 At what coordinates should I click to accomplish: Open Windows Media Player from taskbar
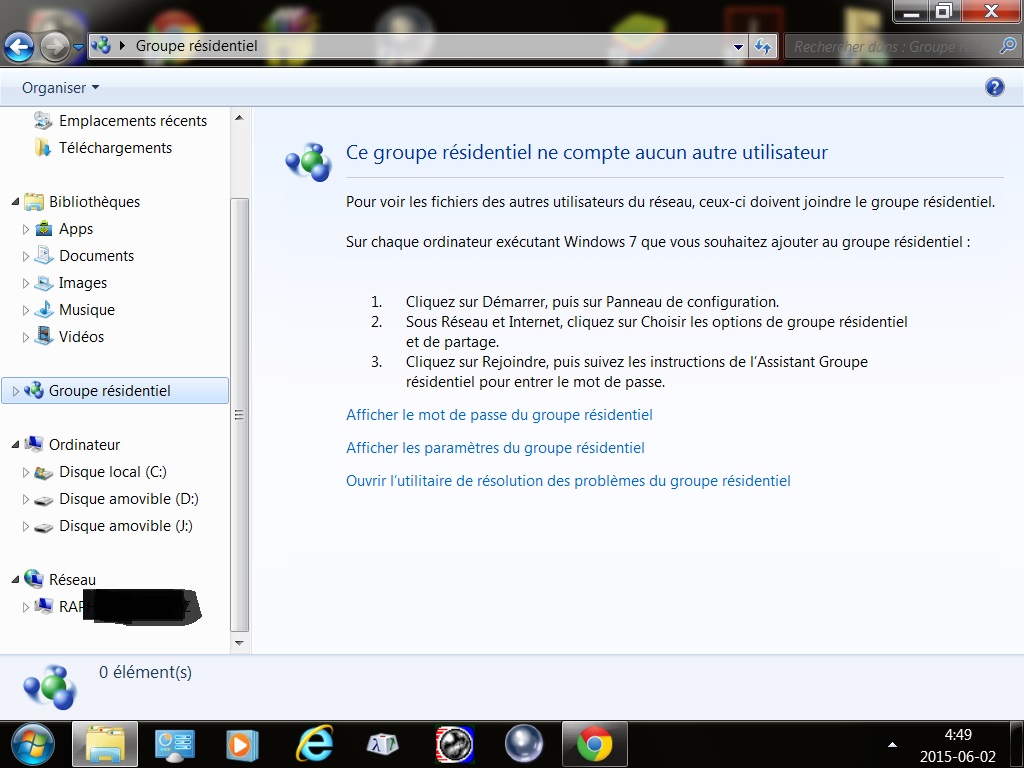241,744
